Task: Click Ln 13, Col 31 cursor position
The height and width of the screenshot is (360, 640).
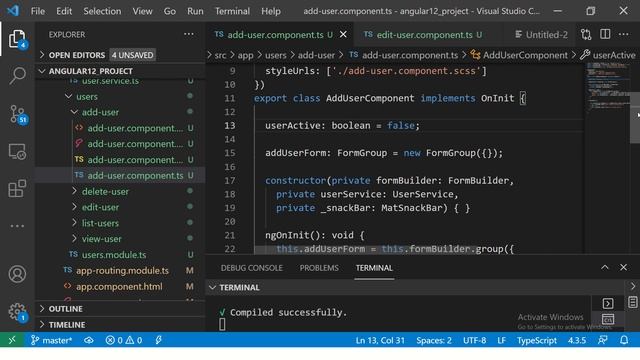Action: tap(380, 340)
